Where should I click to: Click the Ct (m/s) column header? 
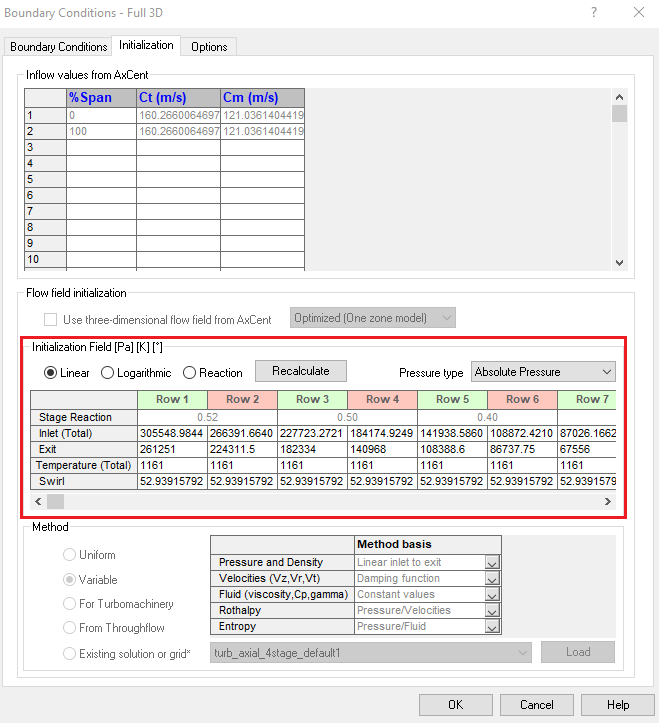click(x=178, y=98)
